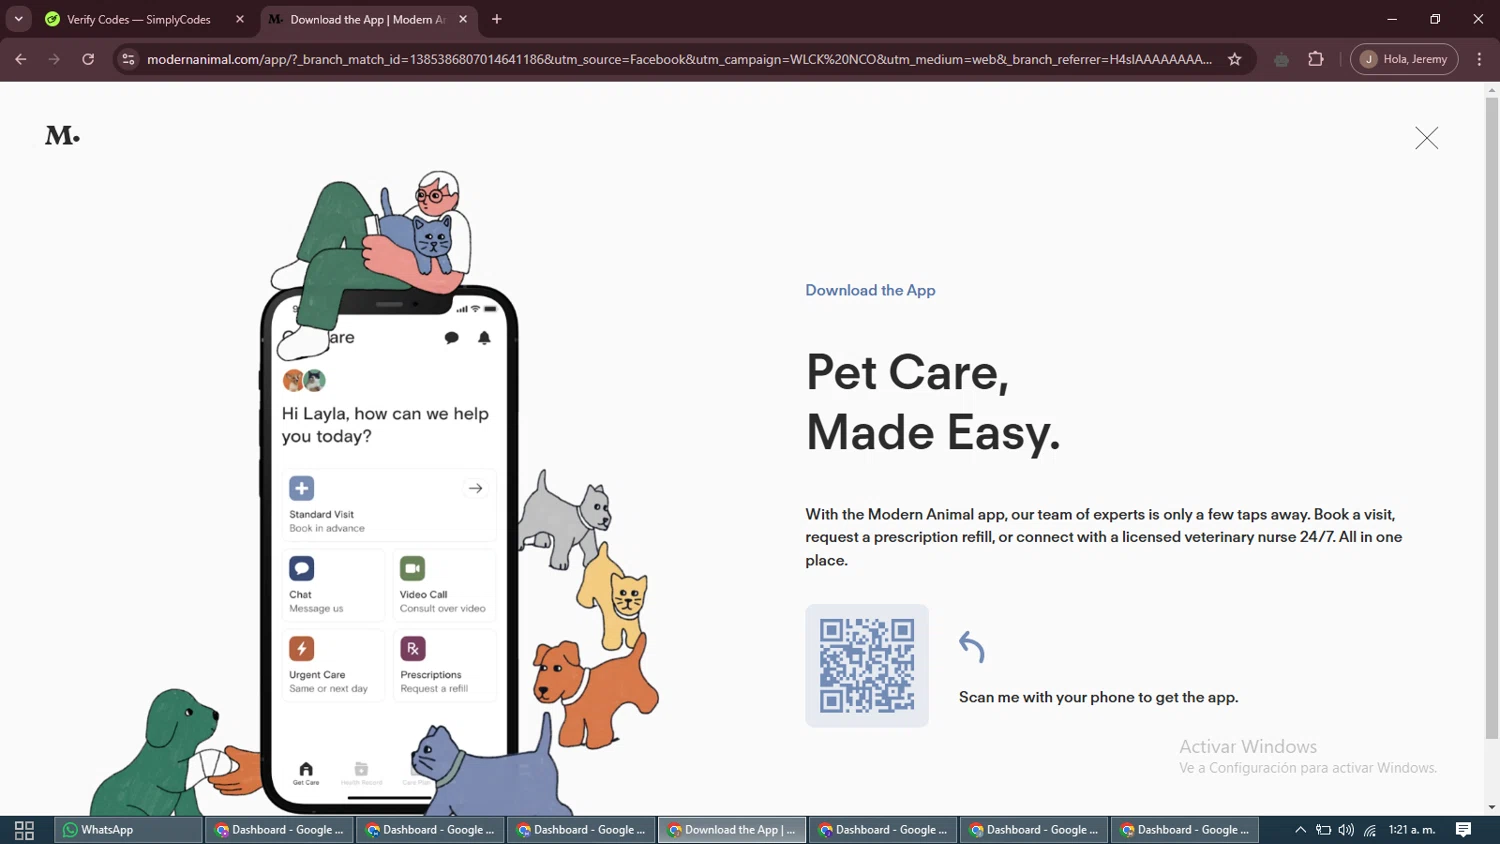The image size is (1500, 844).
Task: Click the 1:21 a. m. taskbar clock
Action: click(1412, 830)
